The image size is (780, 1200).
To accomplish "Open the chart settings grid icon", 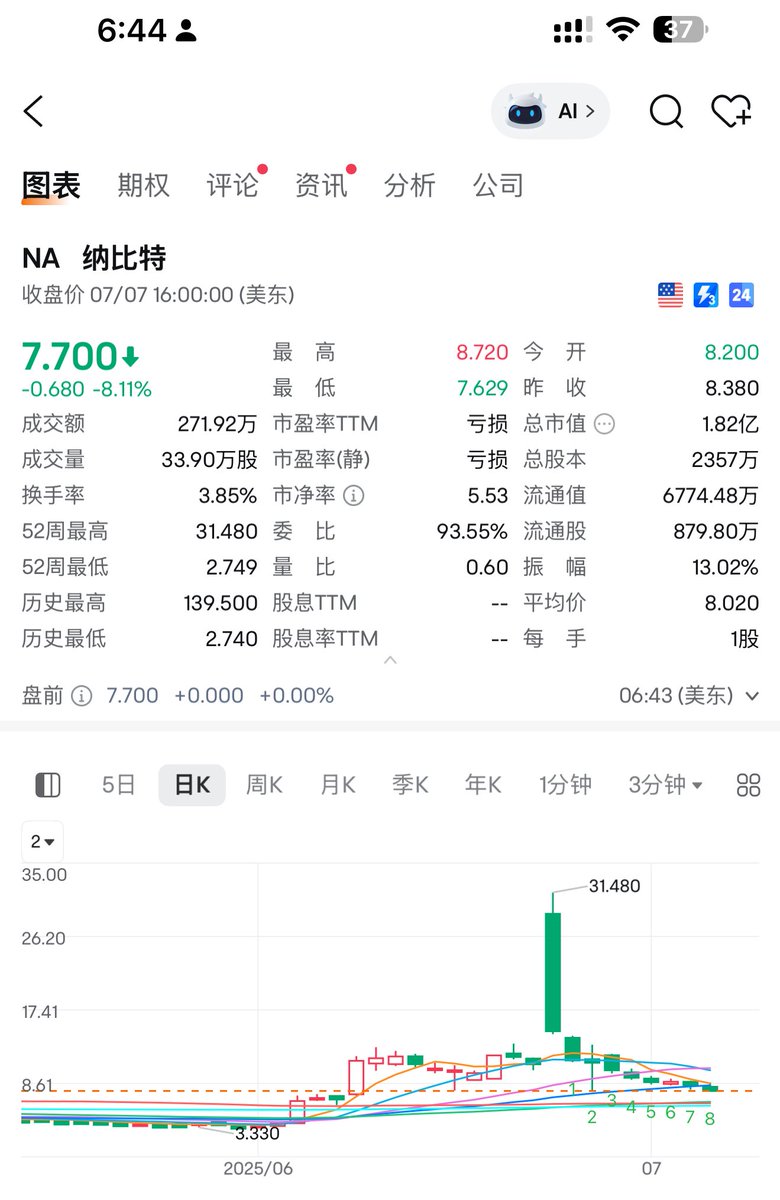I will 748,785.
